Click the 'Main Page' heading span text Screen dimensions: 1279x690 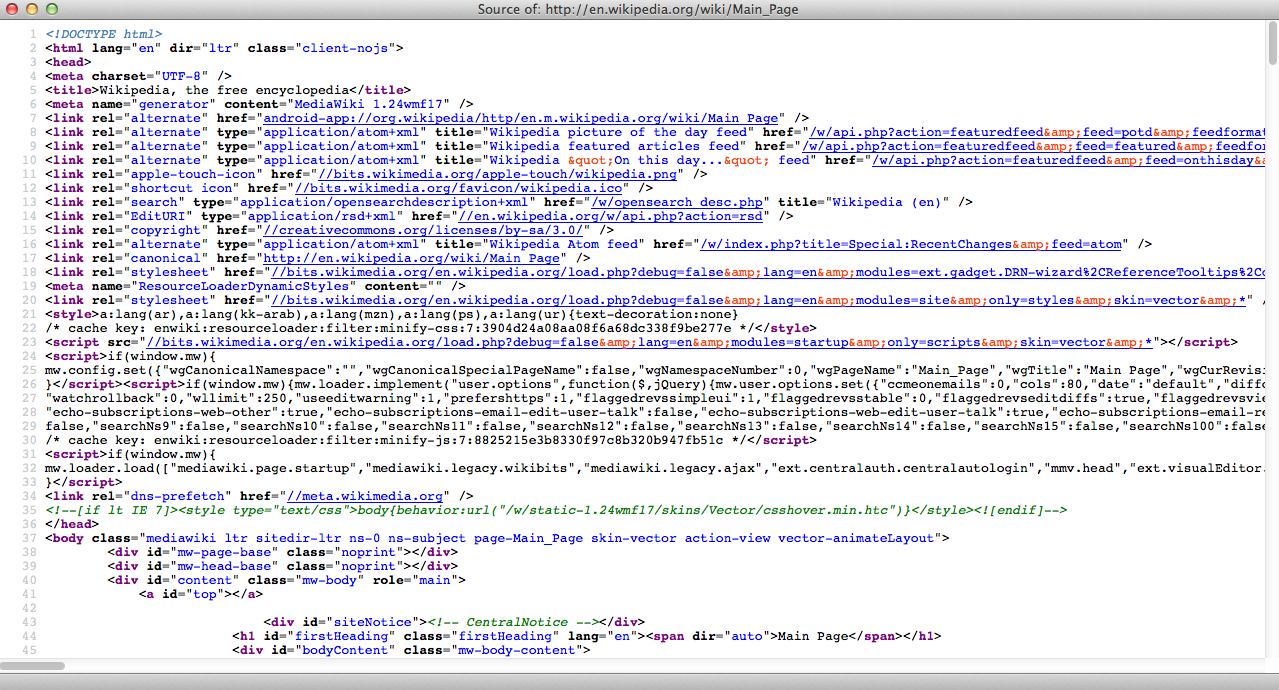point(813,636)
